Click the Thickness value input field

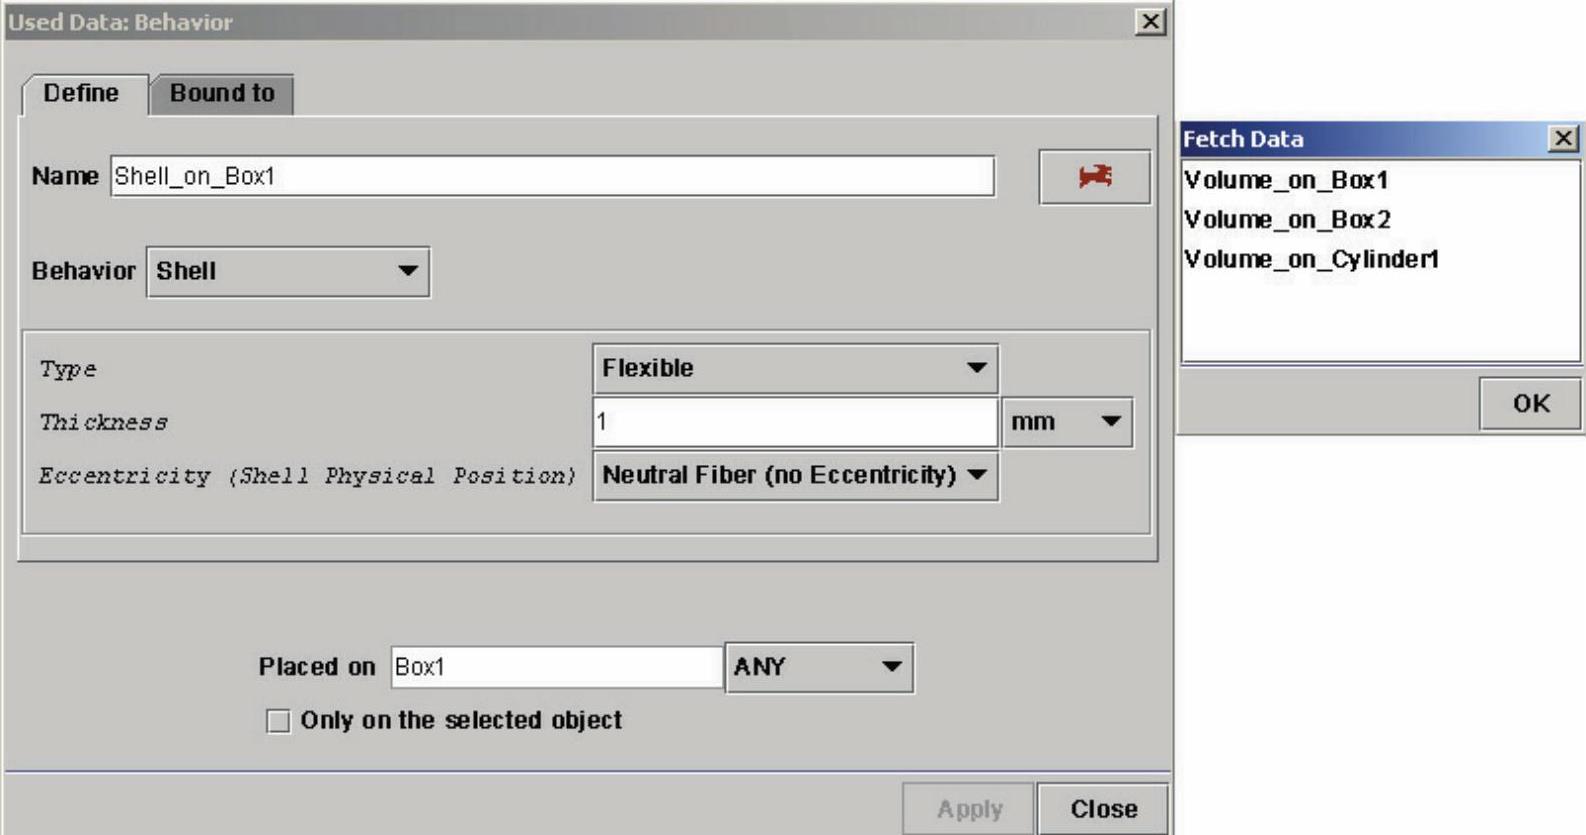(x=795, y=422)
